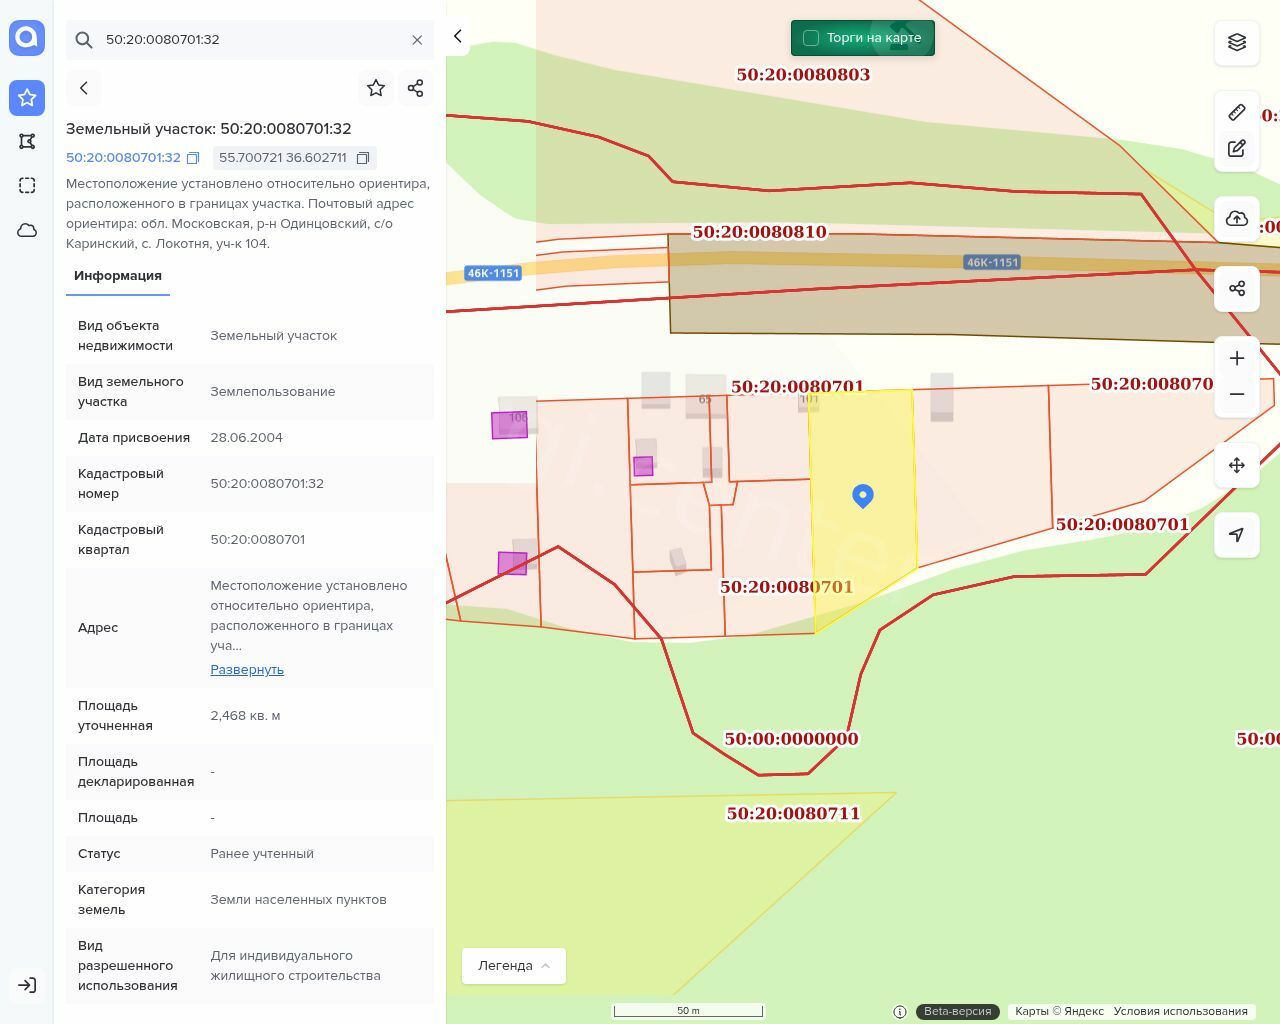Add the parcel to favorites with star
Image resolution: width=1280 pixels, height=1024 pixels.
376,88
